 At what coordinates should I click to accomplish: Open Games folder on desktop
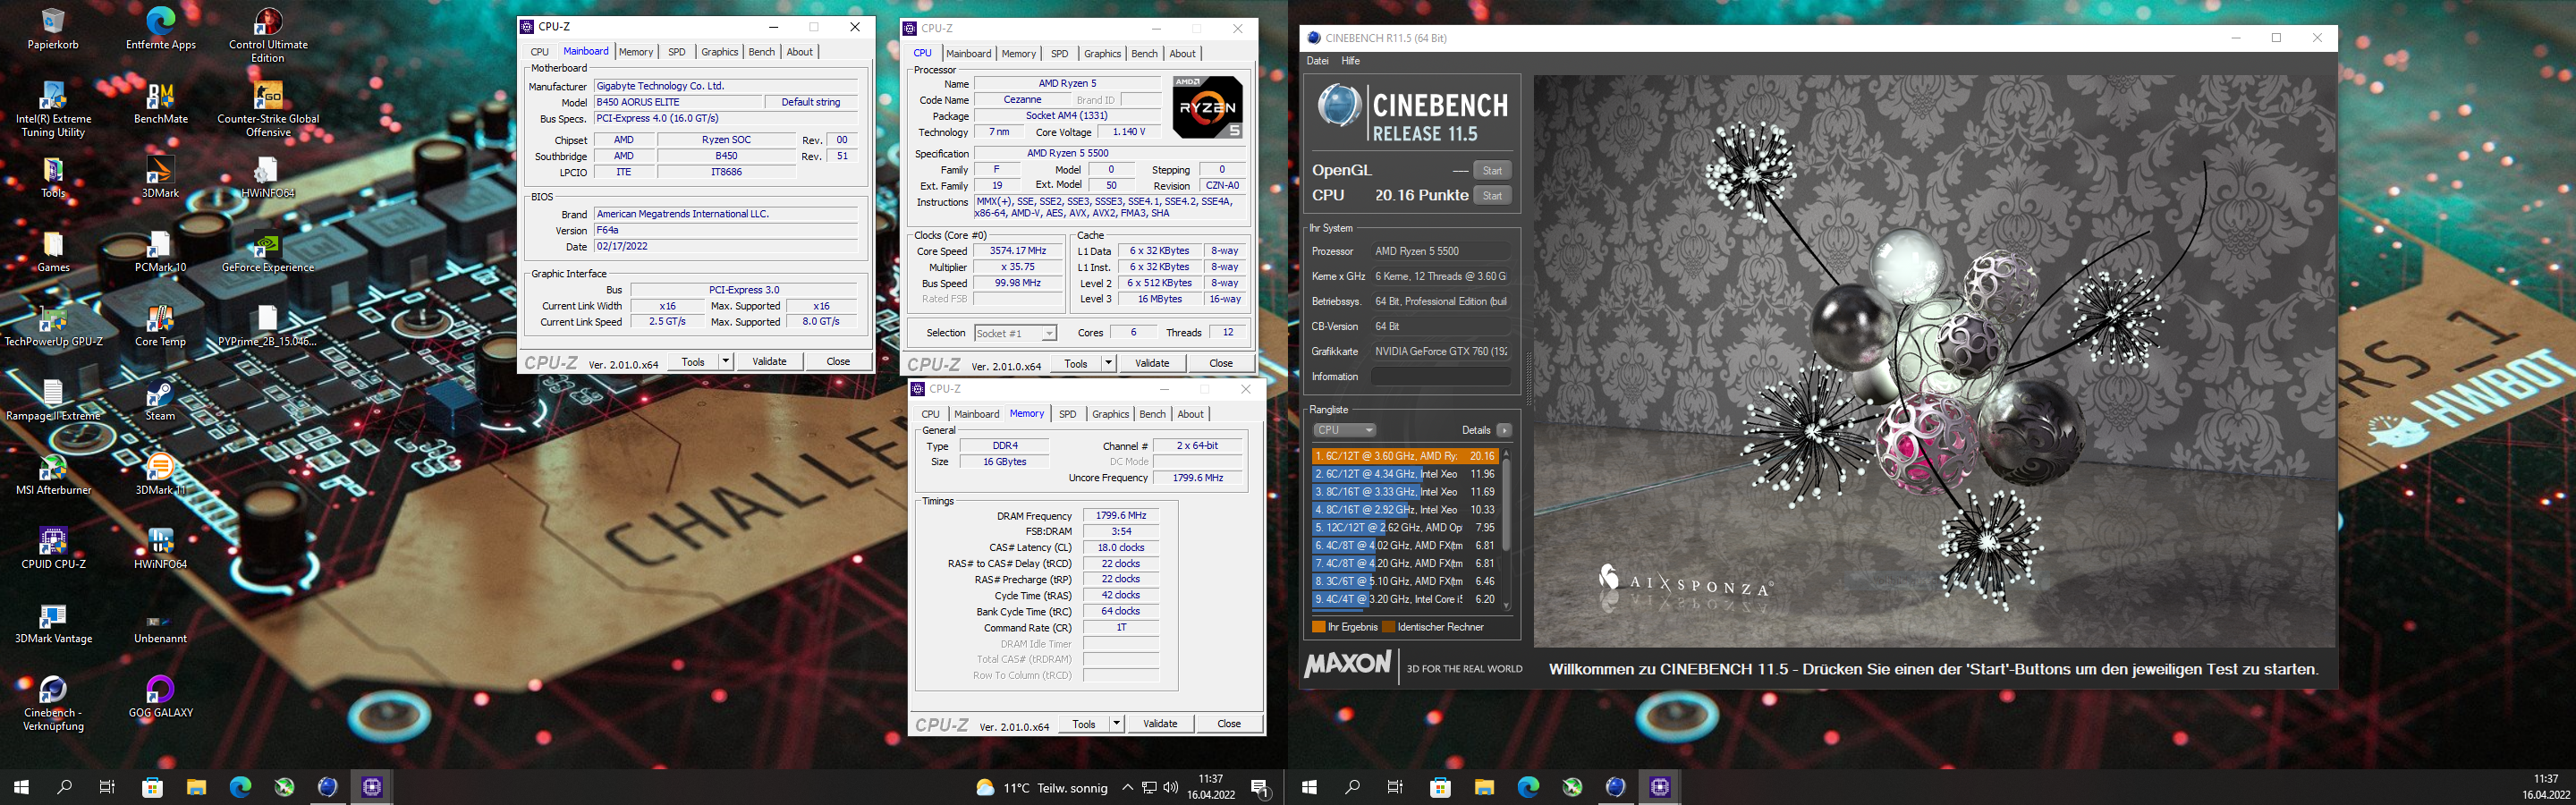click(x=53, y=252)
